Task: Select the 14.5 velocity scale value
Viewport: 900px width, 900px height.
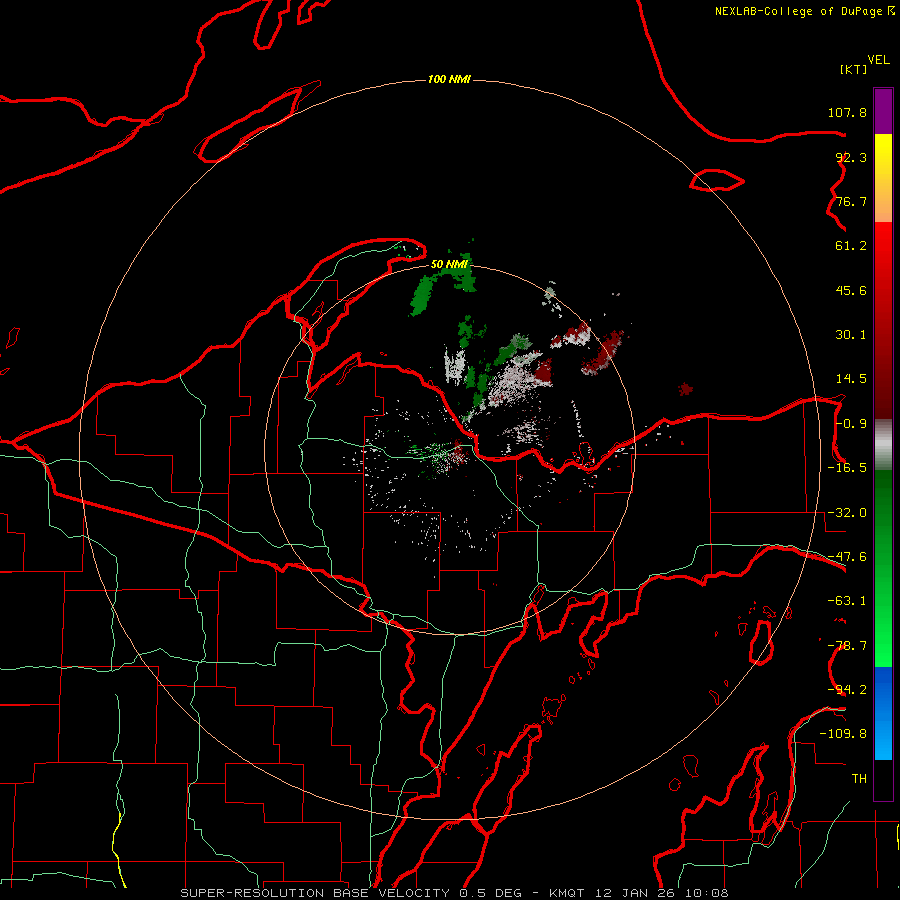Action: (851, 379)
